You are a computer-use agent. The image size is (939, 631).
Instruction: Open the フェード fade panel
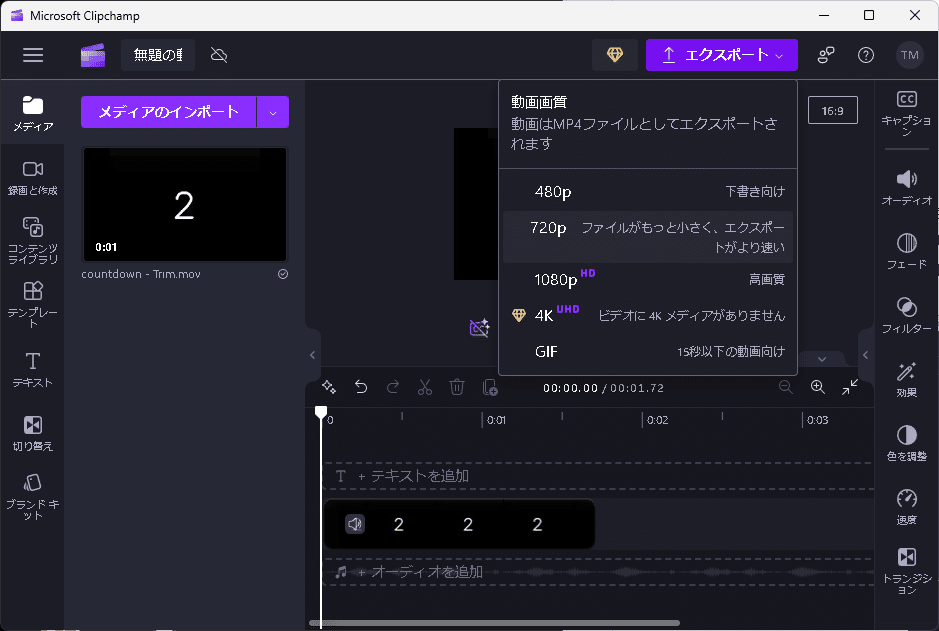pyautogui.click(x=907, y=251)
